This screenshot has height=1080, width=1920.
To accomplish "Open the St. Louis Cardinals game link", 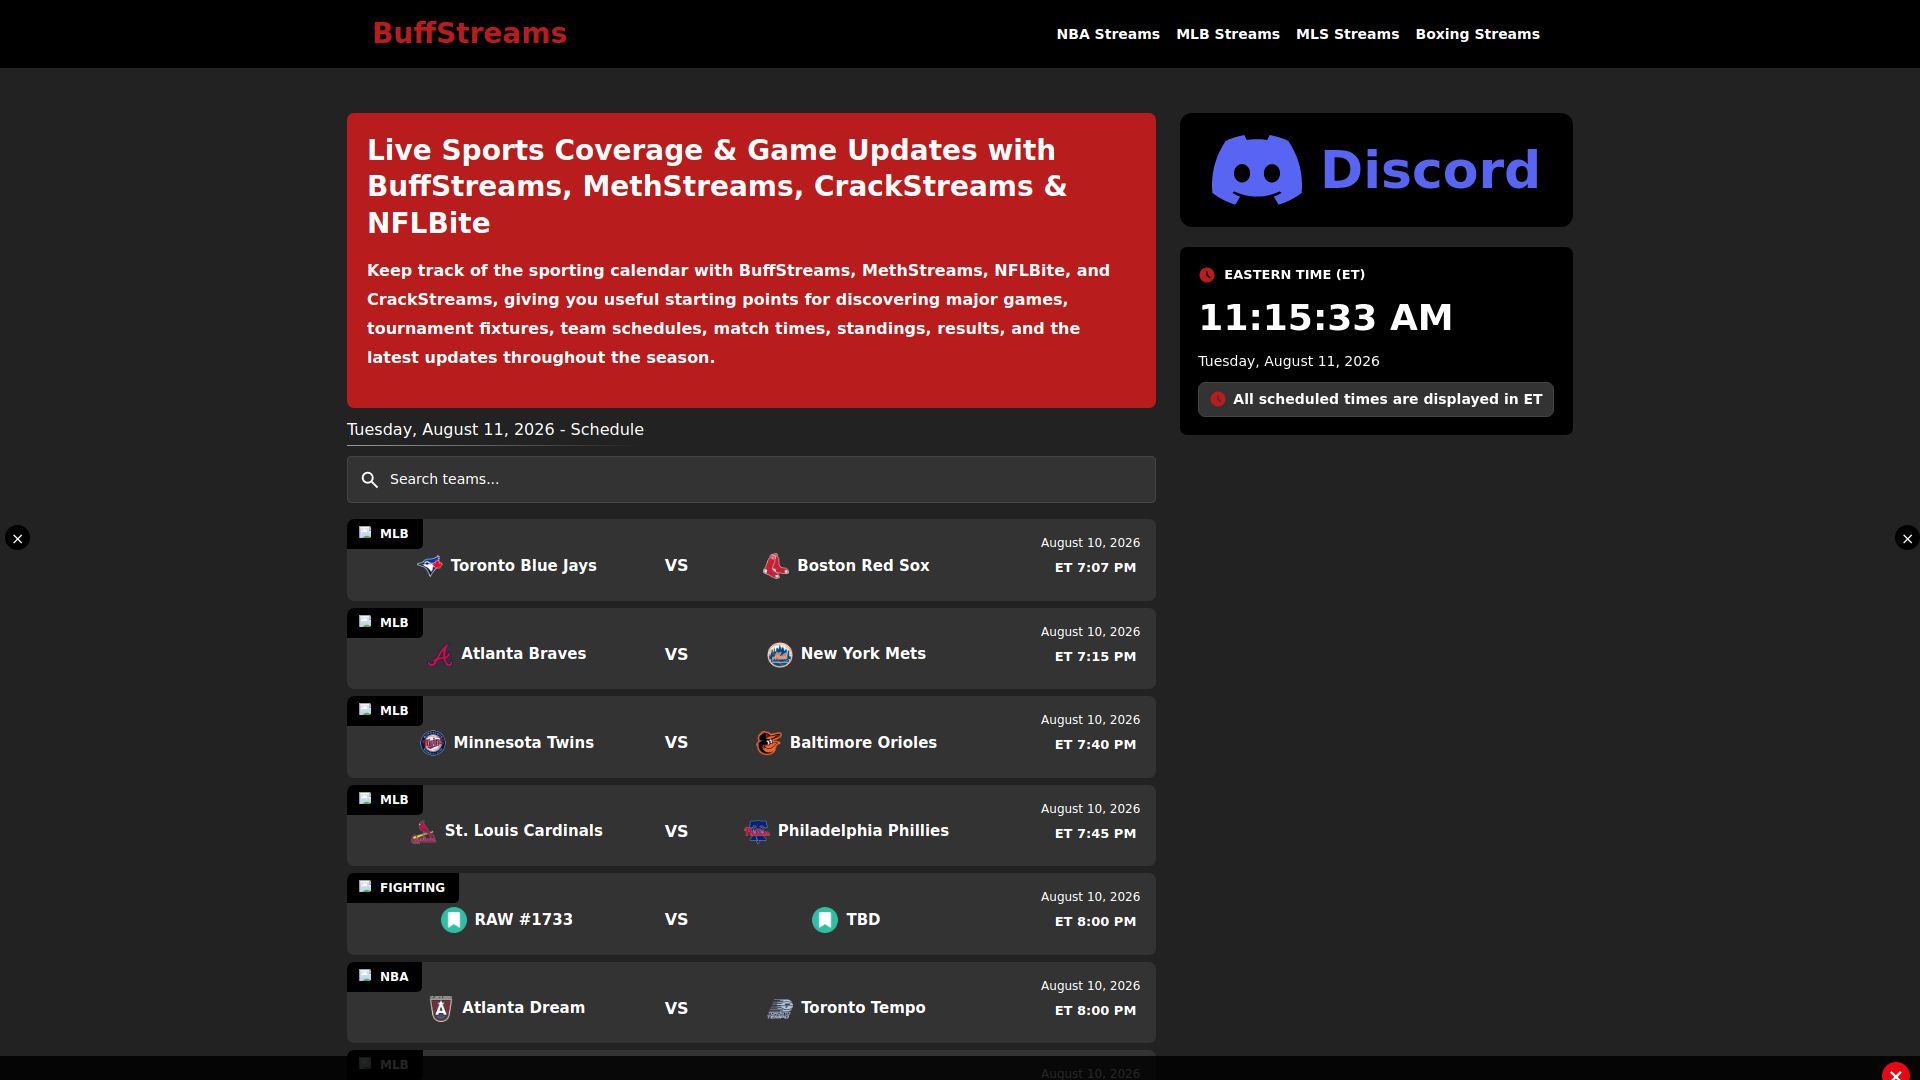I will (x=751, y=825).
